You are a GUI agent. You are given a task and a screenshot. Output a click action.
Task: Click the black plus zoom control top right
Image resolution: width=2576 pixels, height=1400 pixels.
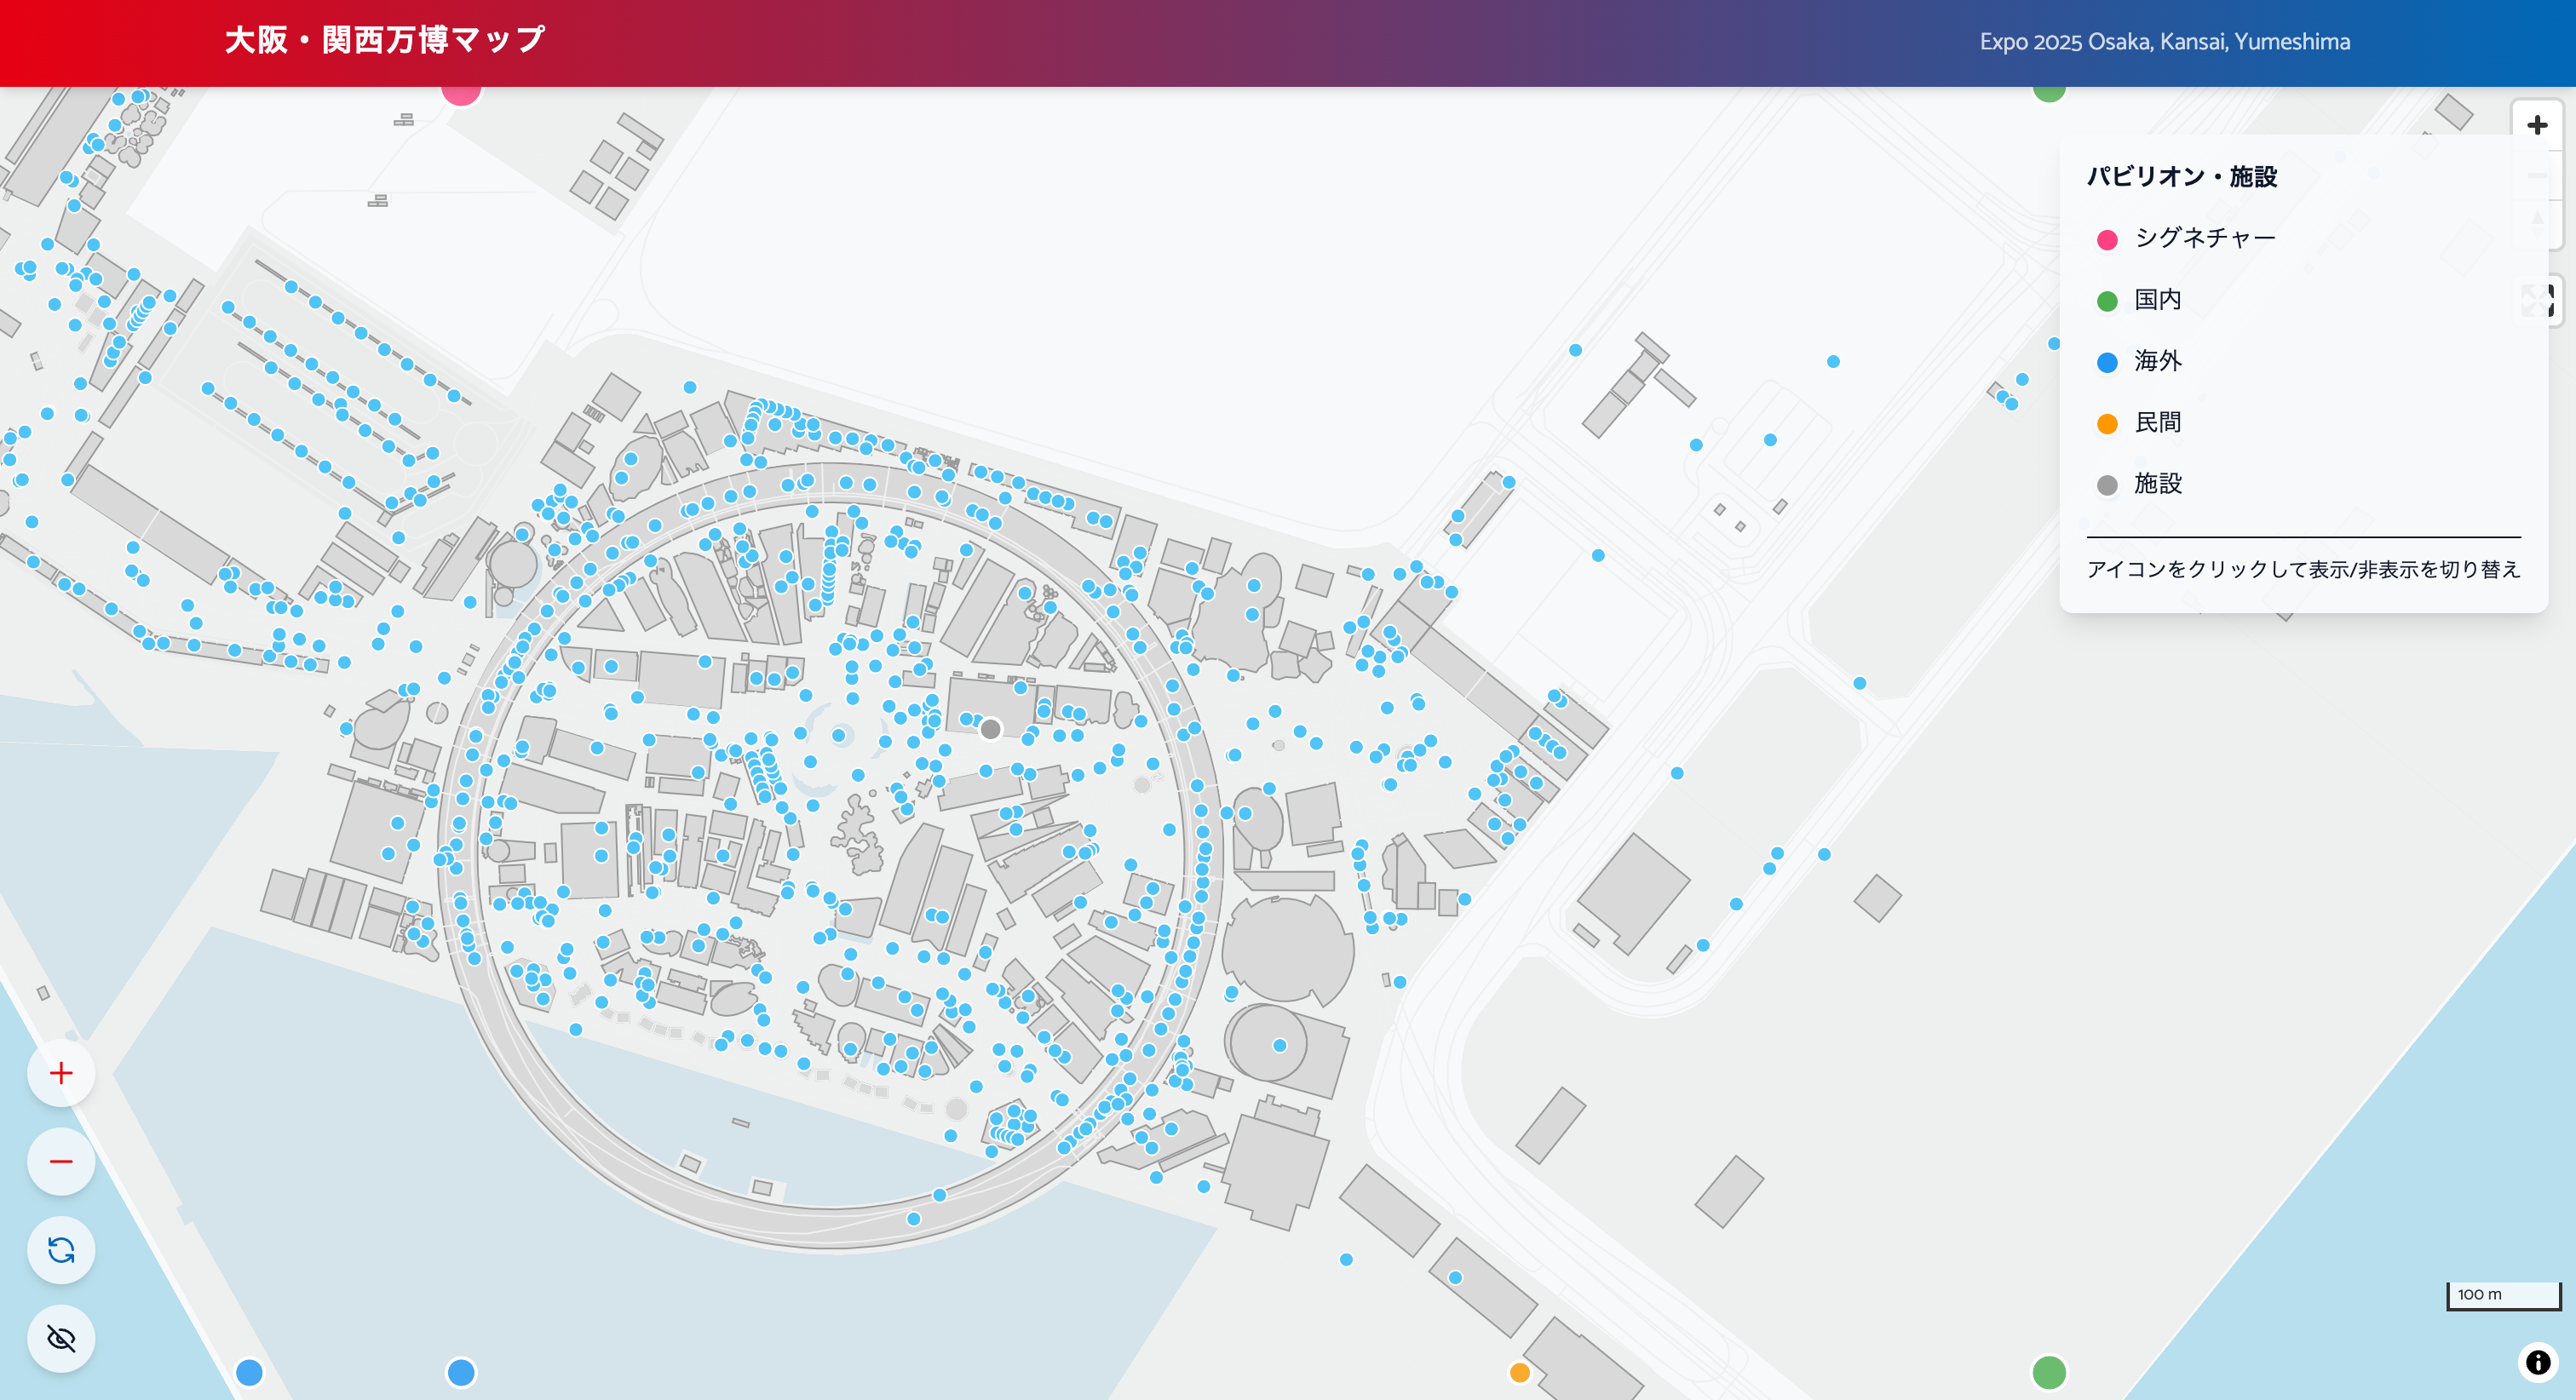click(2537, 125)
